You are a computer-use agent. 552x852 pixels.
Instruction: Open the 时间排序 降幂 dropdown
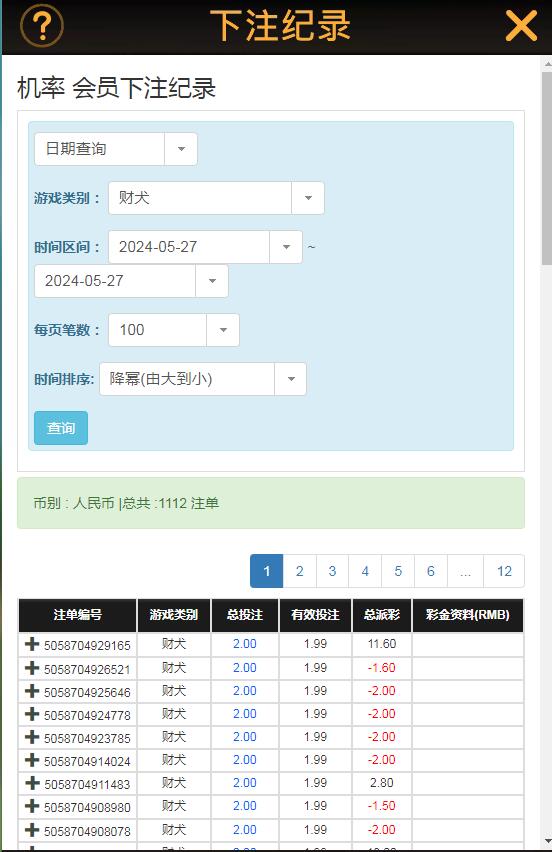pos(203,379)
